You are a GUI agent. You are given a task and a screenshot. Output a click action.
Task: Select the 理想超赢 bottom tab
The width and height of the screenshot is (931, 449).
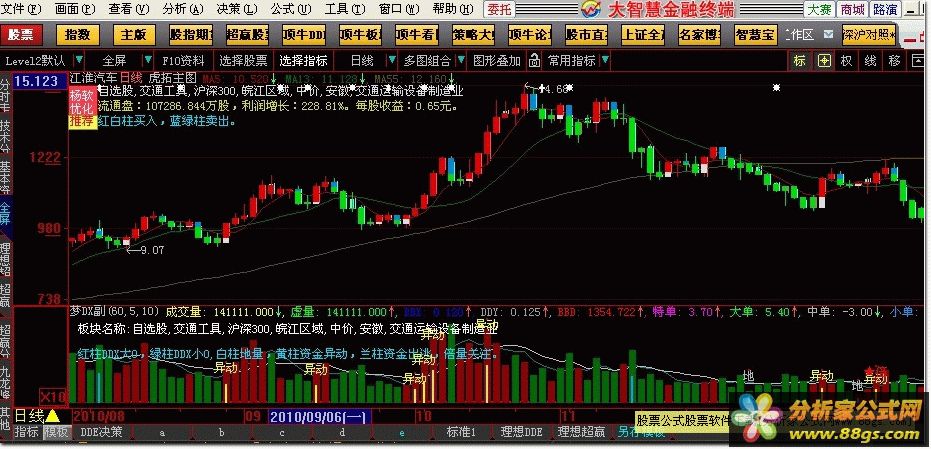click(x=581, y=432)
